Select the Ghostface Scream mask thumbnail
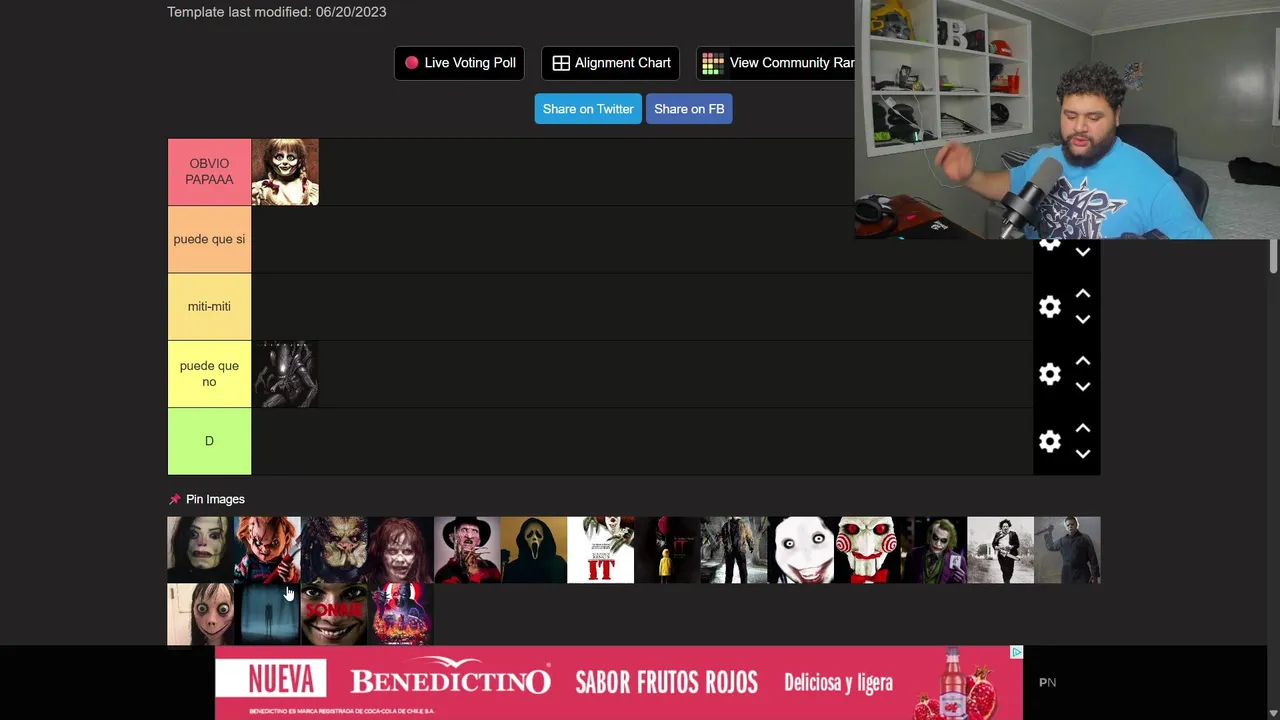This screenshot has width=1280, height=720. coord(534,550)
